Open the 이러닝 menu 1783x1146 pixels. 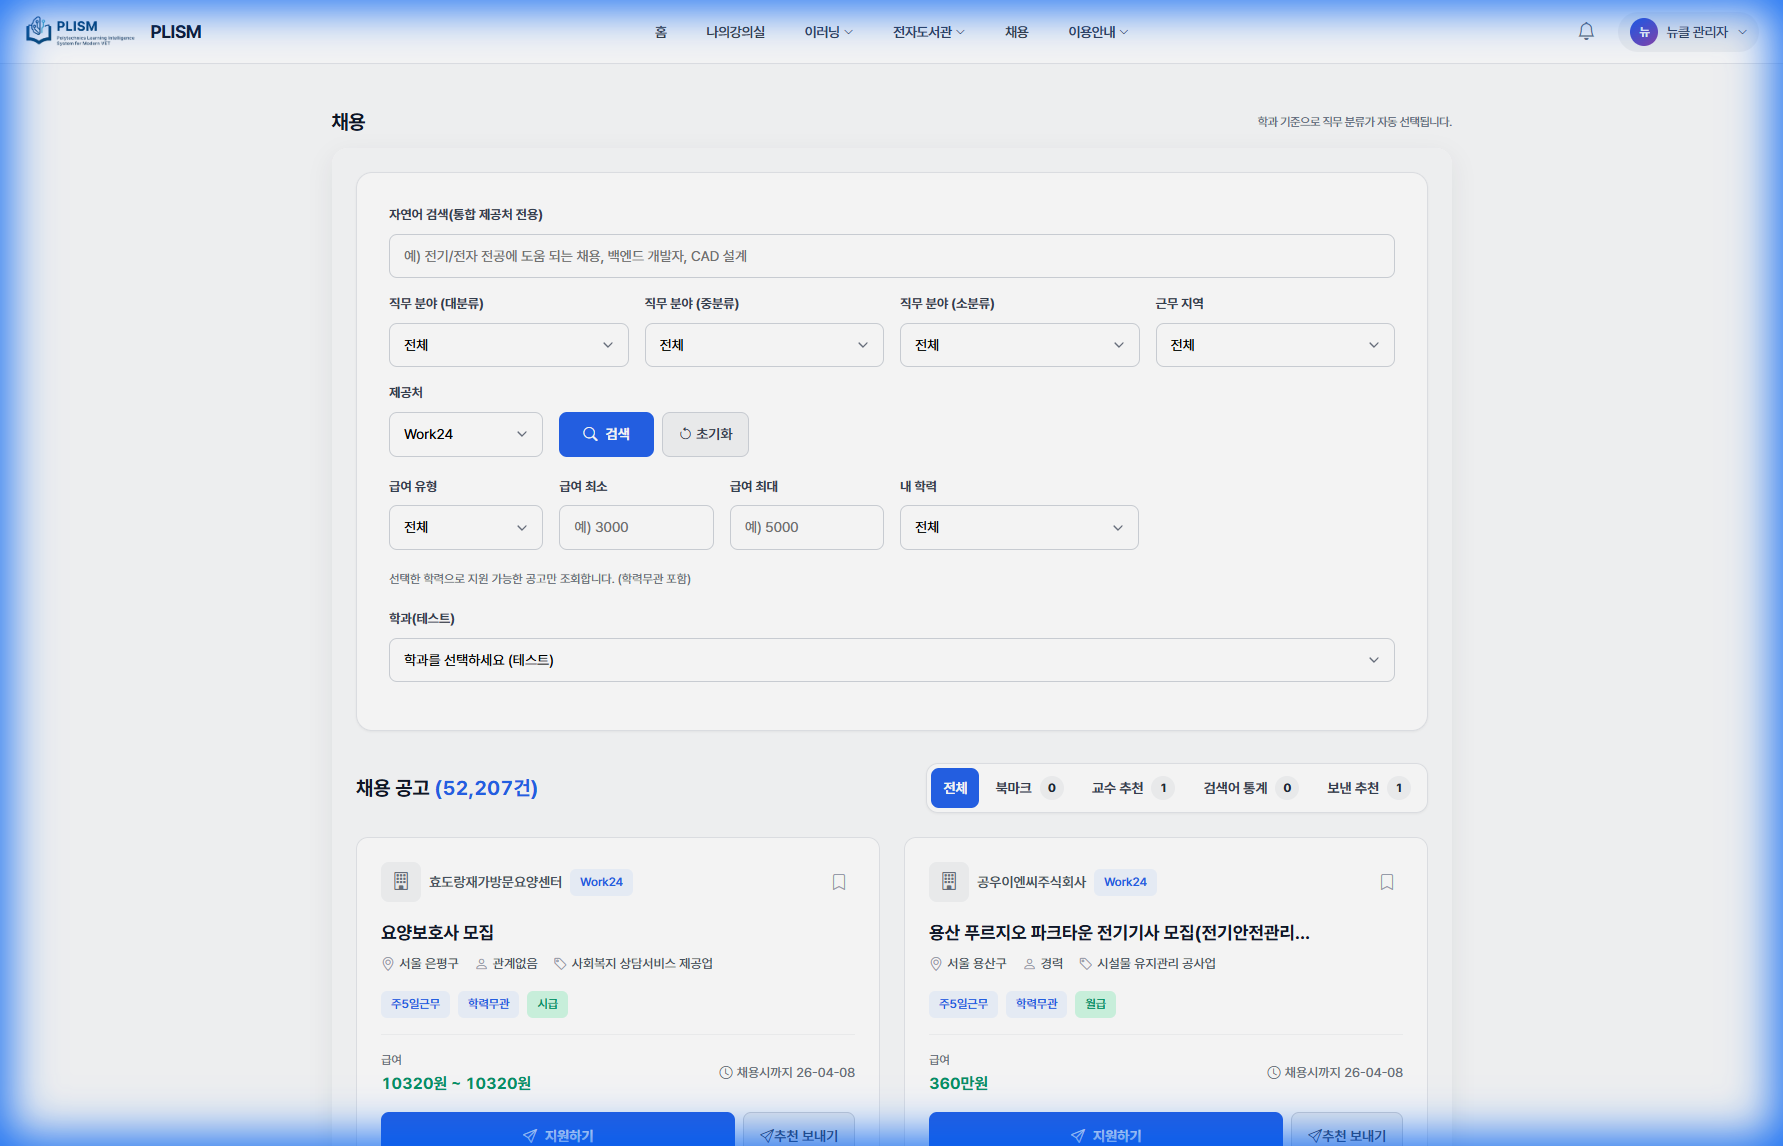pos(828,32)
